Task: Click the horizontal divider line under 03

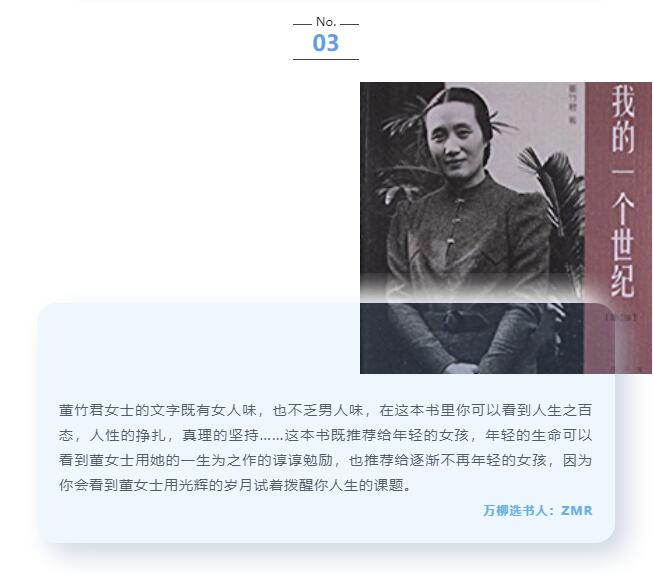Action: click(326, 59)
